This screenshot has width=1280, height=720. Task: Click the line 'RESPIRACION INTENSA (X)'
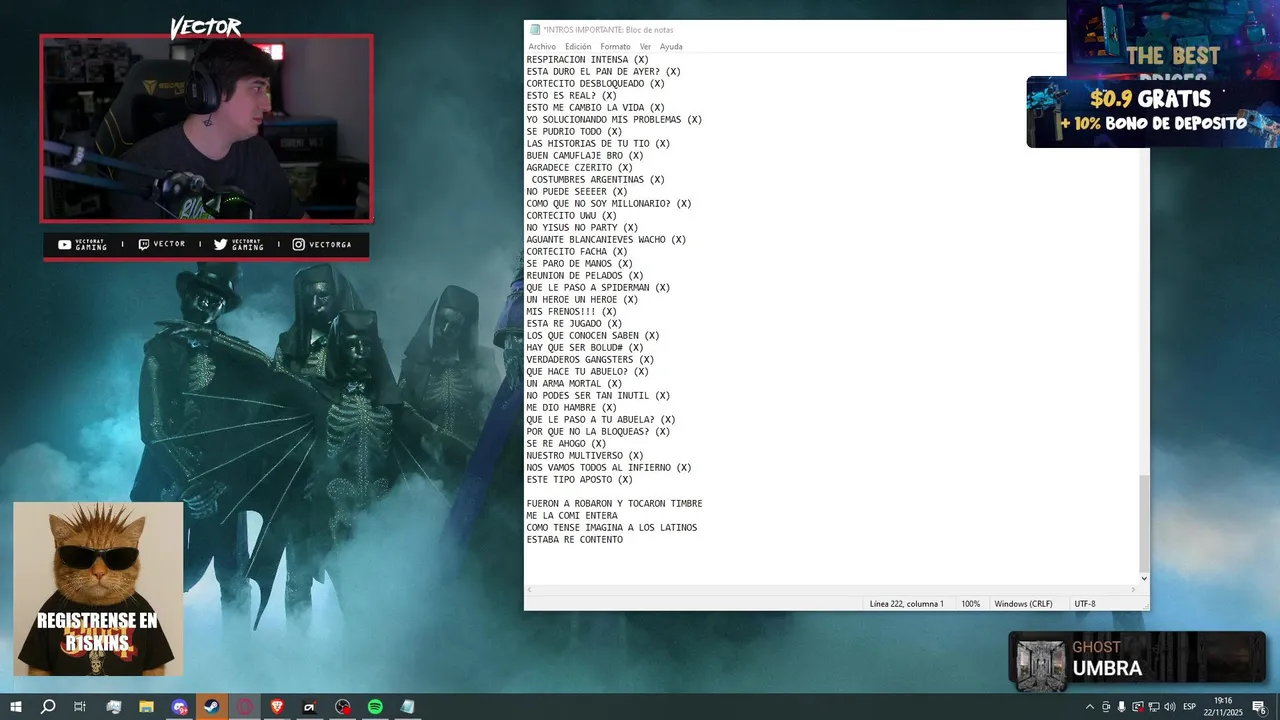[588, 60]
